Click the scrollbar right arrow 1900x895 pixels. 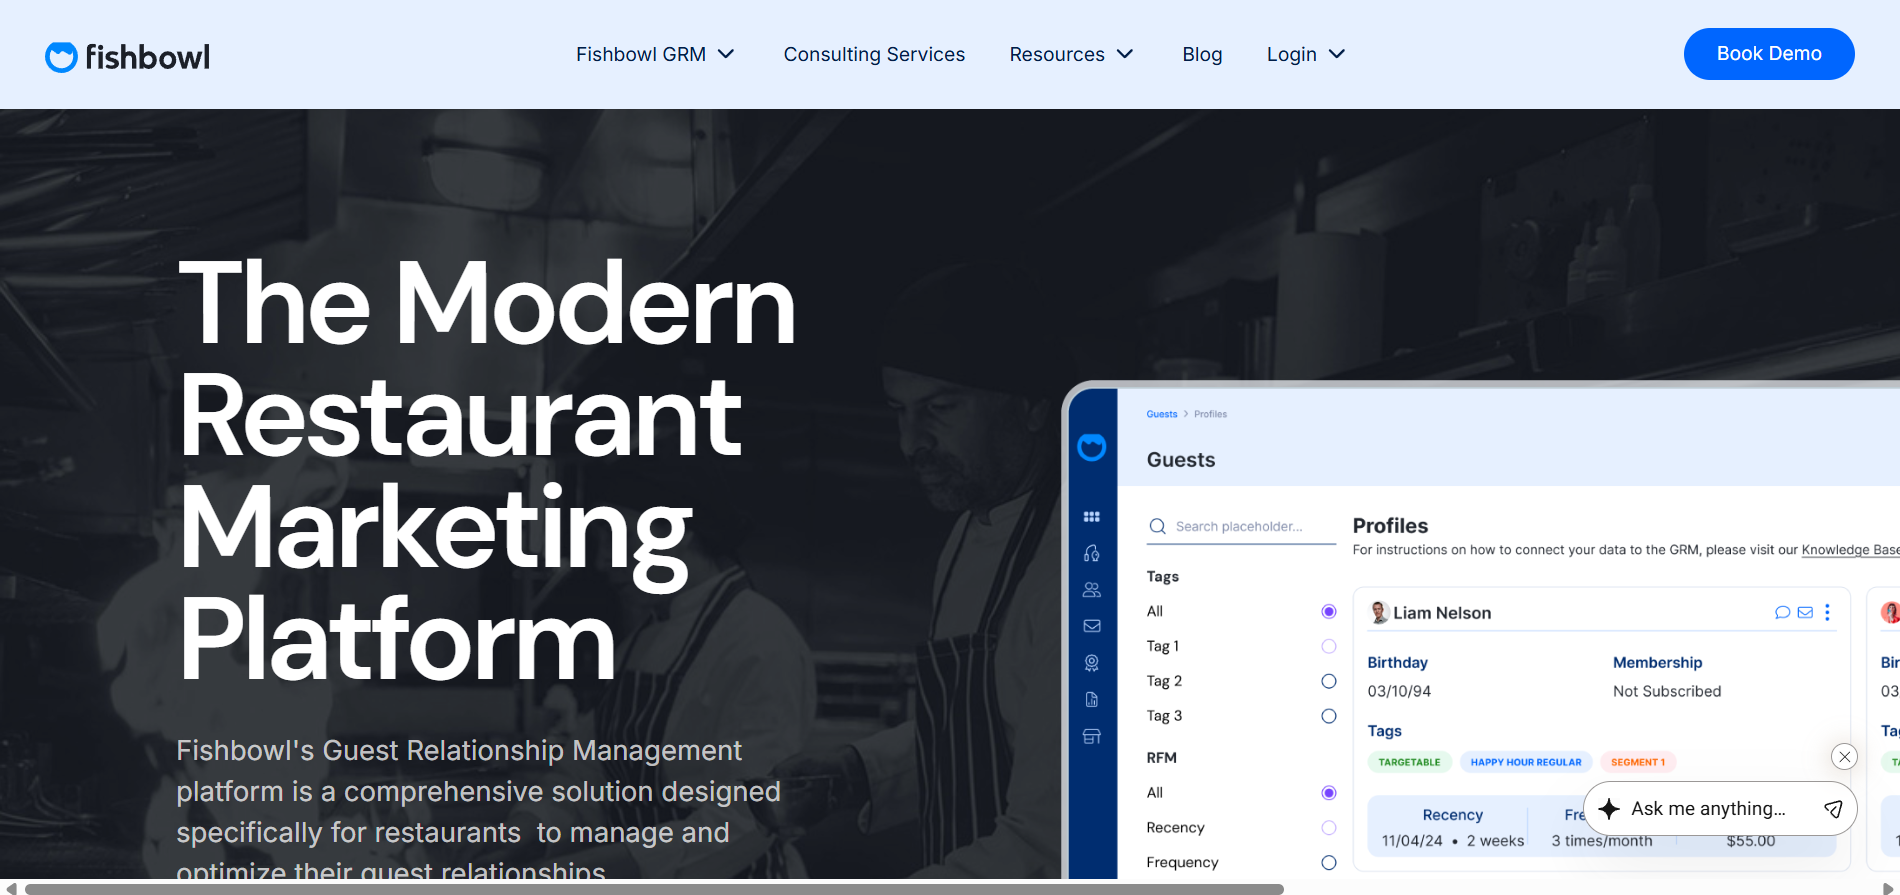pyautogui.click(x=1889, y=888)
